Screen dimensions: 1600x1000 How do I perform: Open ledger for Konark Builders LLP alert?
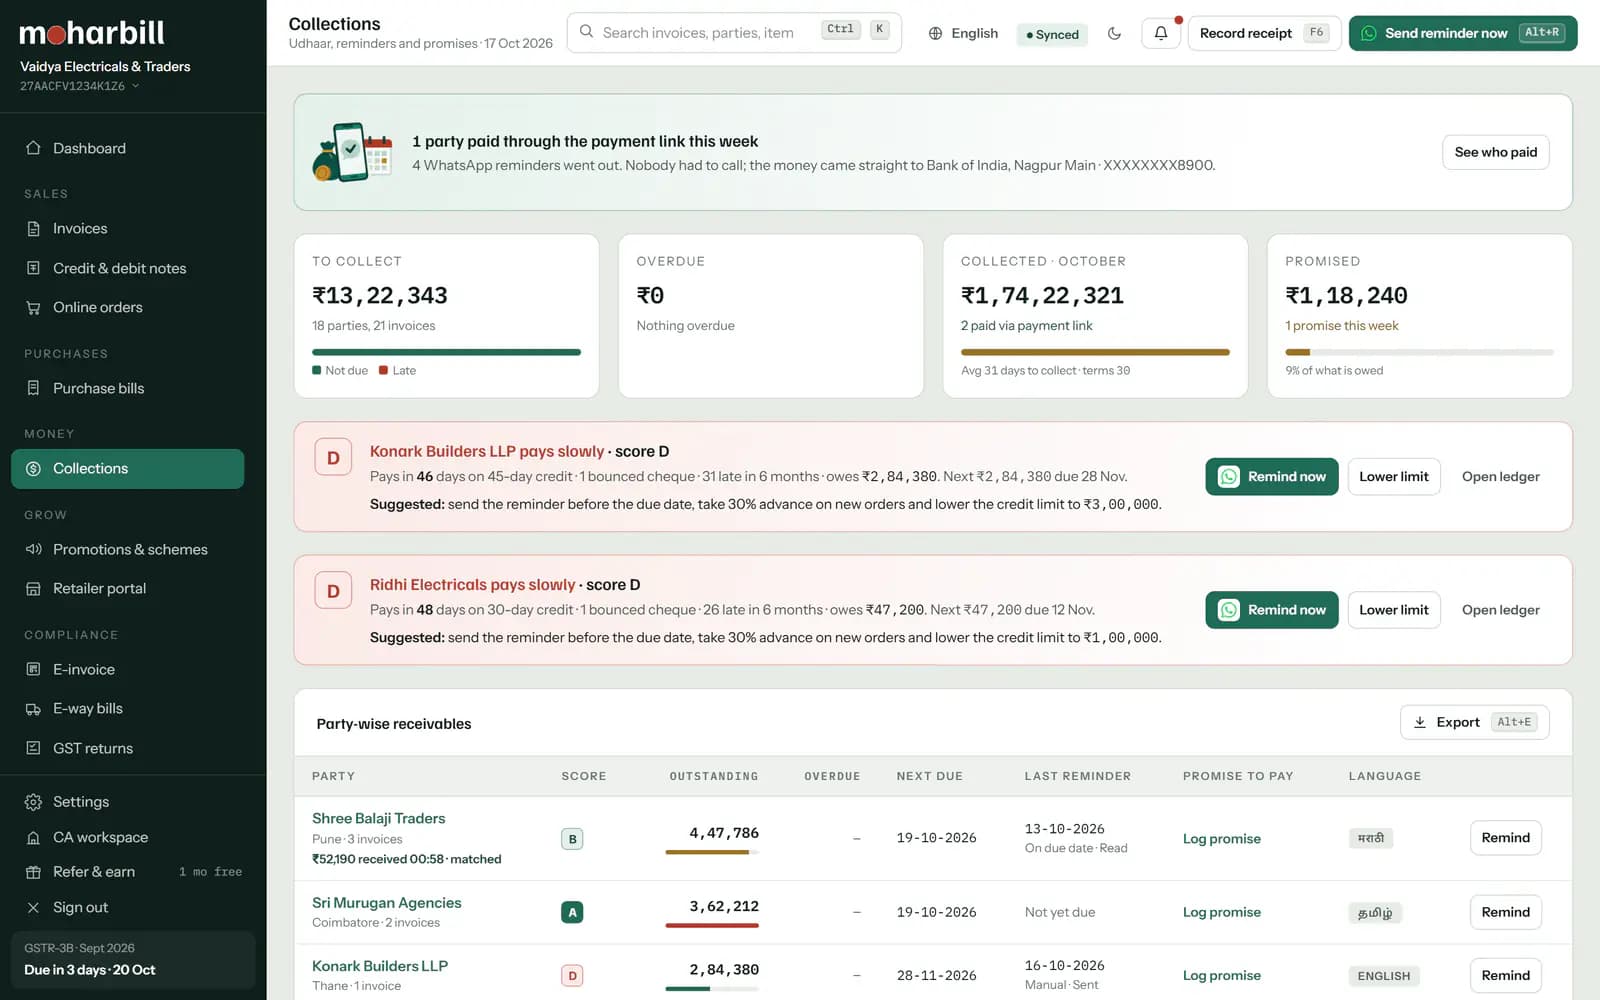[x=1500, y=477]
